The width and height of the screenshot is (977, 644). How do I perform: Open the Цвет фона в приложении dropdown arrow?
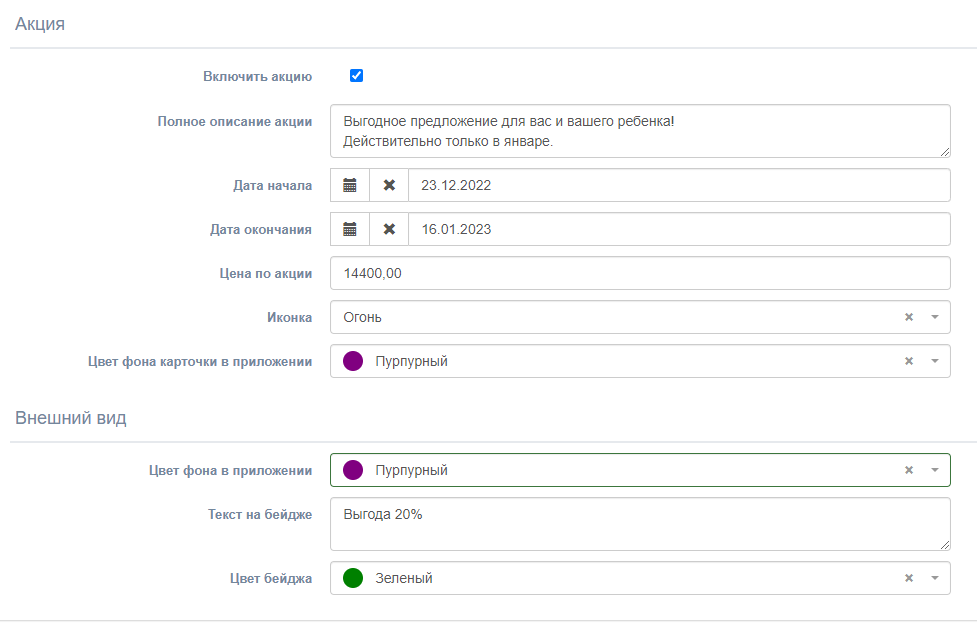point(934,470)
